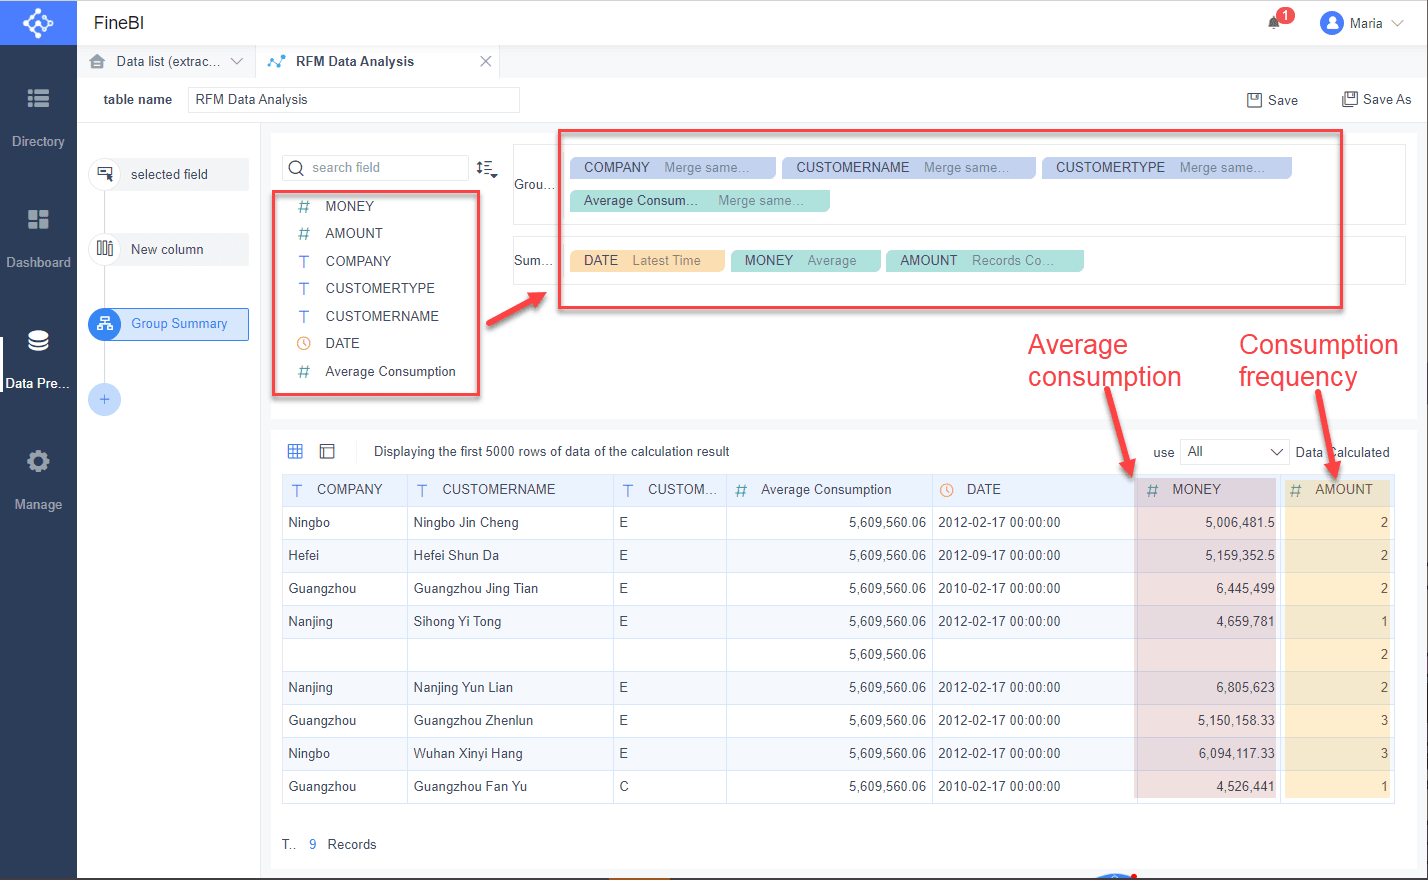
Task: Select the New column step
Action: (x=168, y=249)
